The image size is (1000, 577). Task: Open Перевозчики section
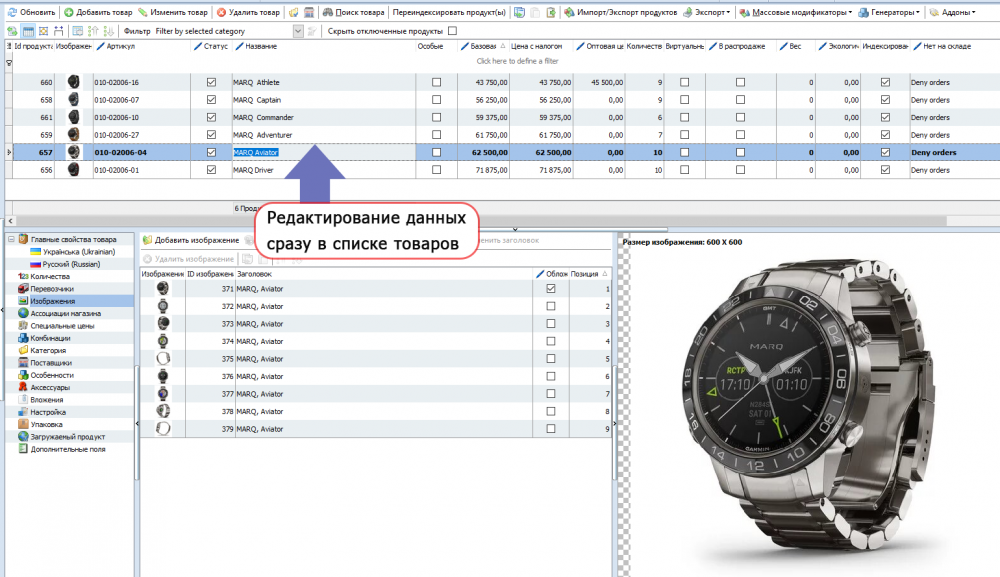point(45,288)
